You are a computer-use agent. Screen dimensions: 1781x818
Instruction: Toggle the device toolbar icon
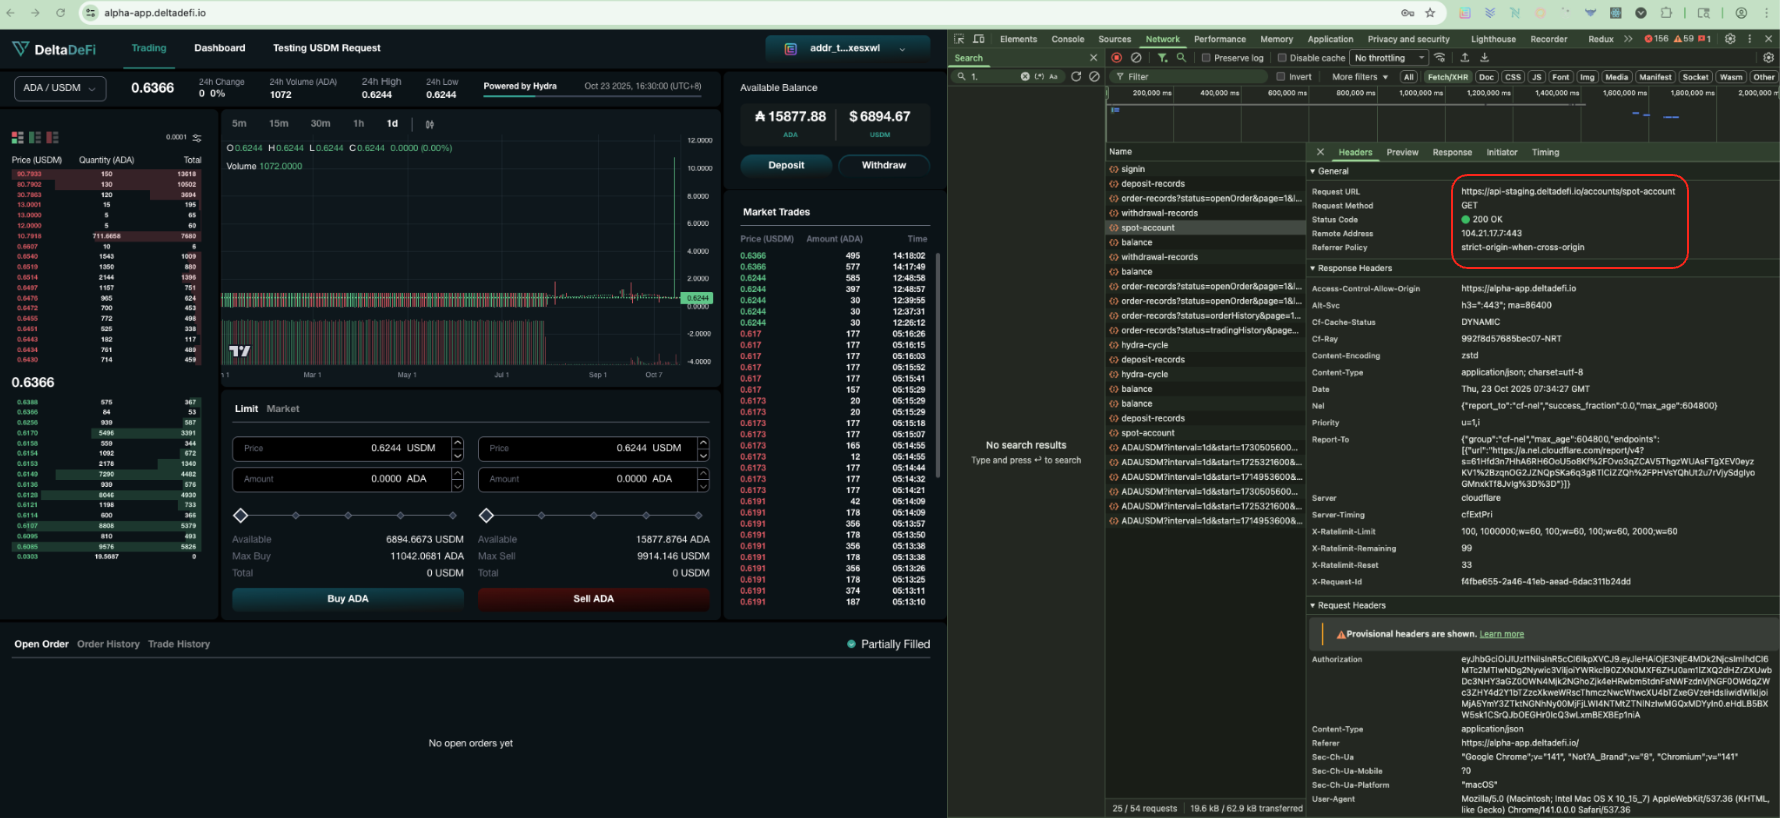coord(979,39)
